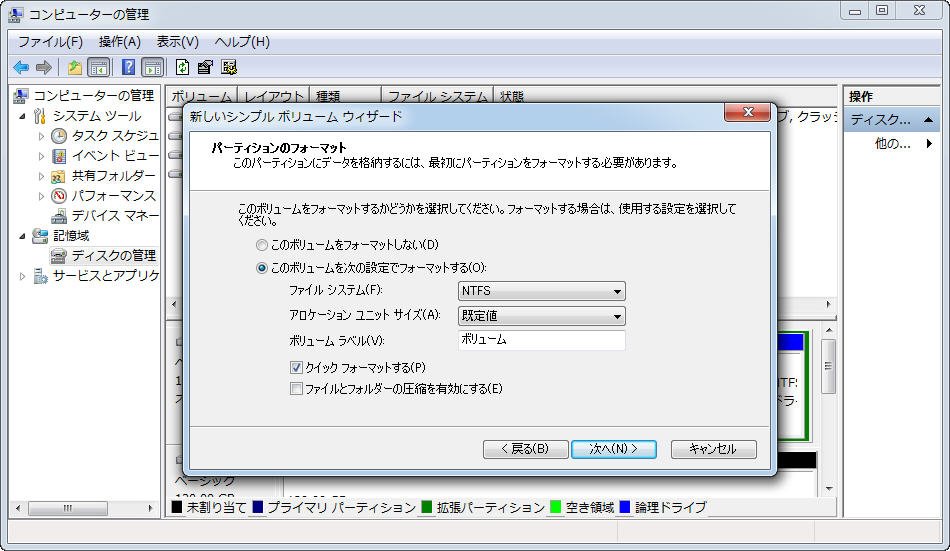Open the ファイル(F) menu
This screenshot has height=551, width=950.
click(x=50, y=42)
